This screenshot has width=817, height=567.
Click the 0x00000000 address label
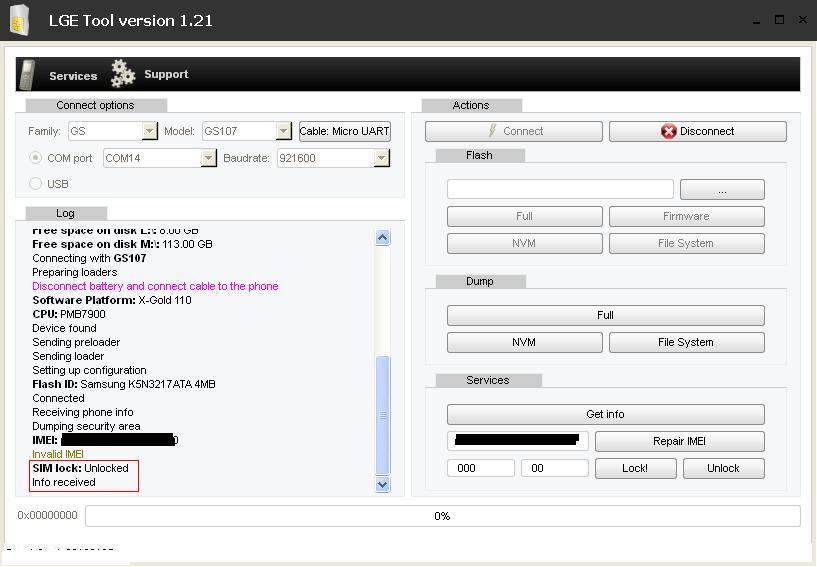47,515
